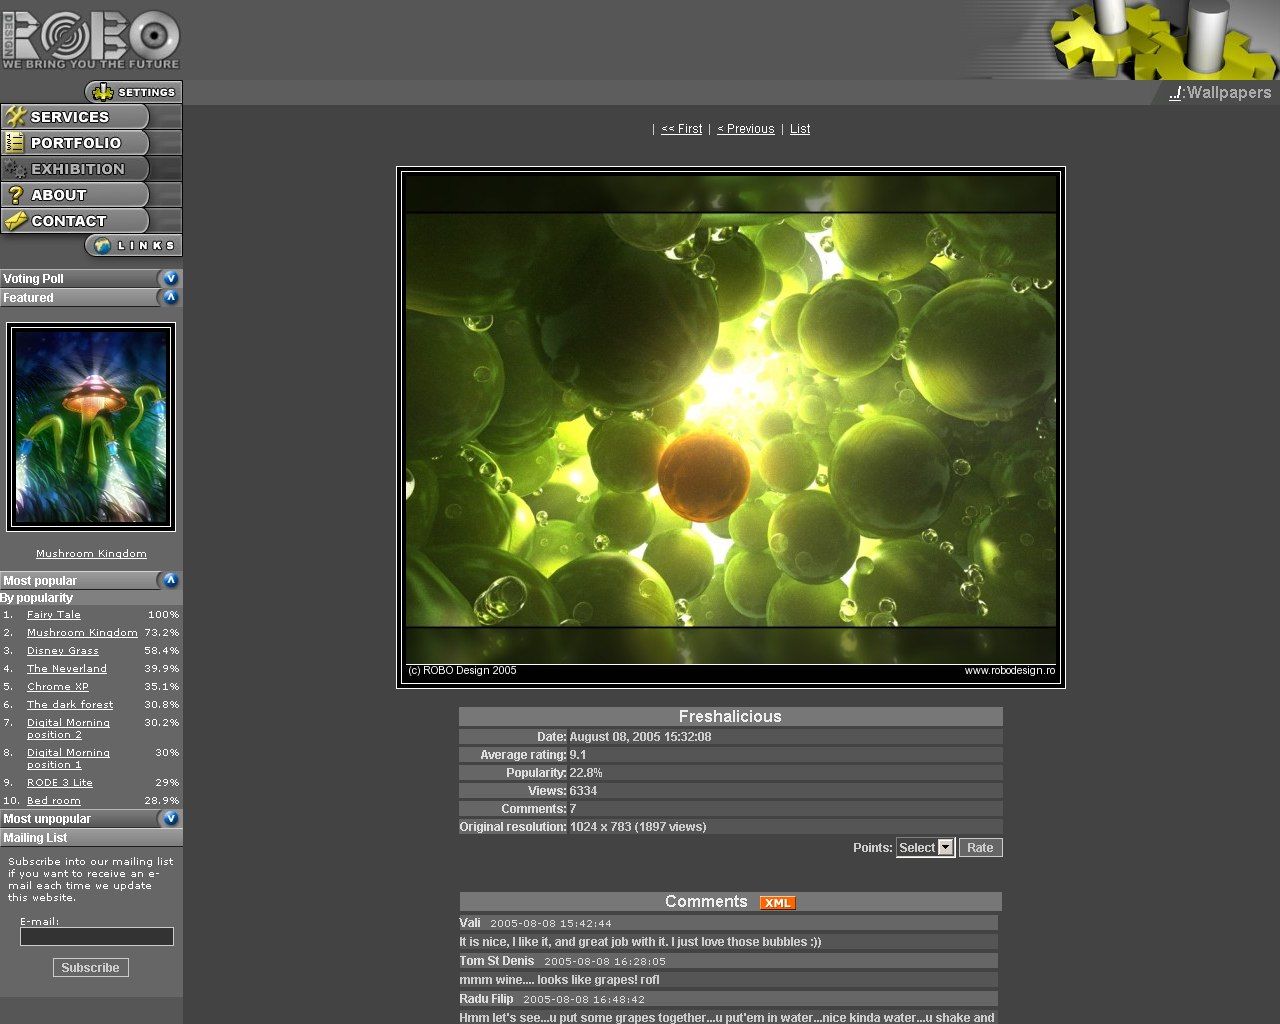Open the Mushroom Kingdom featured thumbnail
The width and height of the screenshot is (1280, 1024).
coord(91,427)
